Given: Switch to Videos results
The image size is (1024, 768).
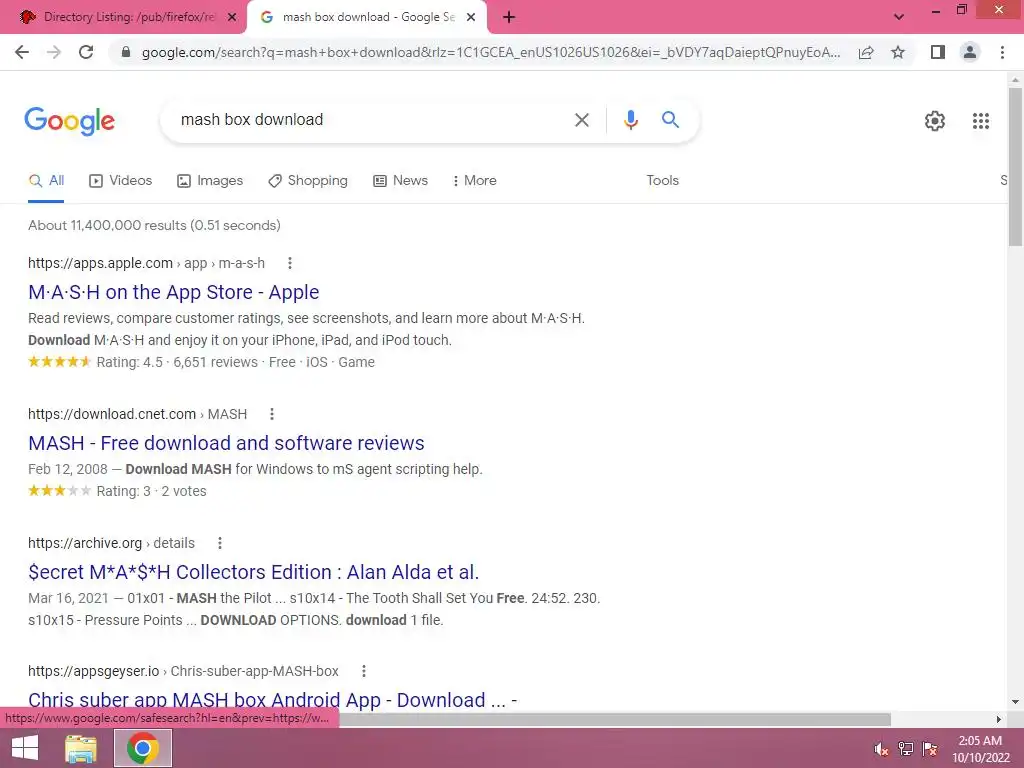Looking at the screenshot, I should click(x=121, y=181).
